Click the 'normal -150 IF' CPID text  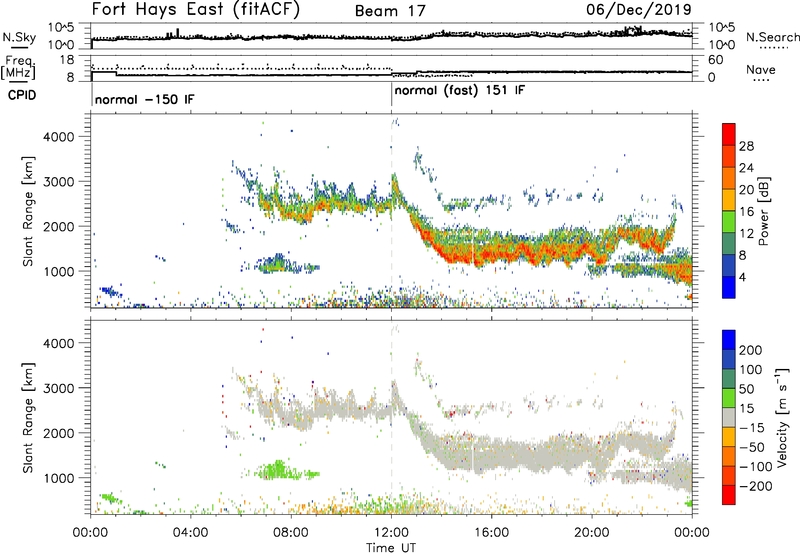click(144, 99)
